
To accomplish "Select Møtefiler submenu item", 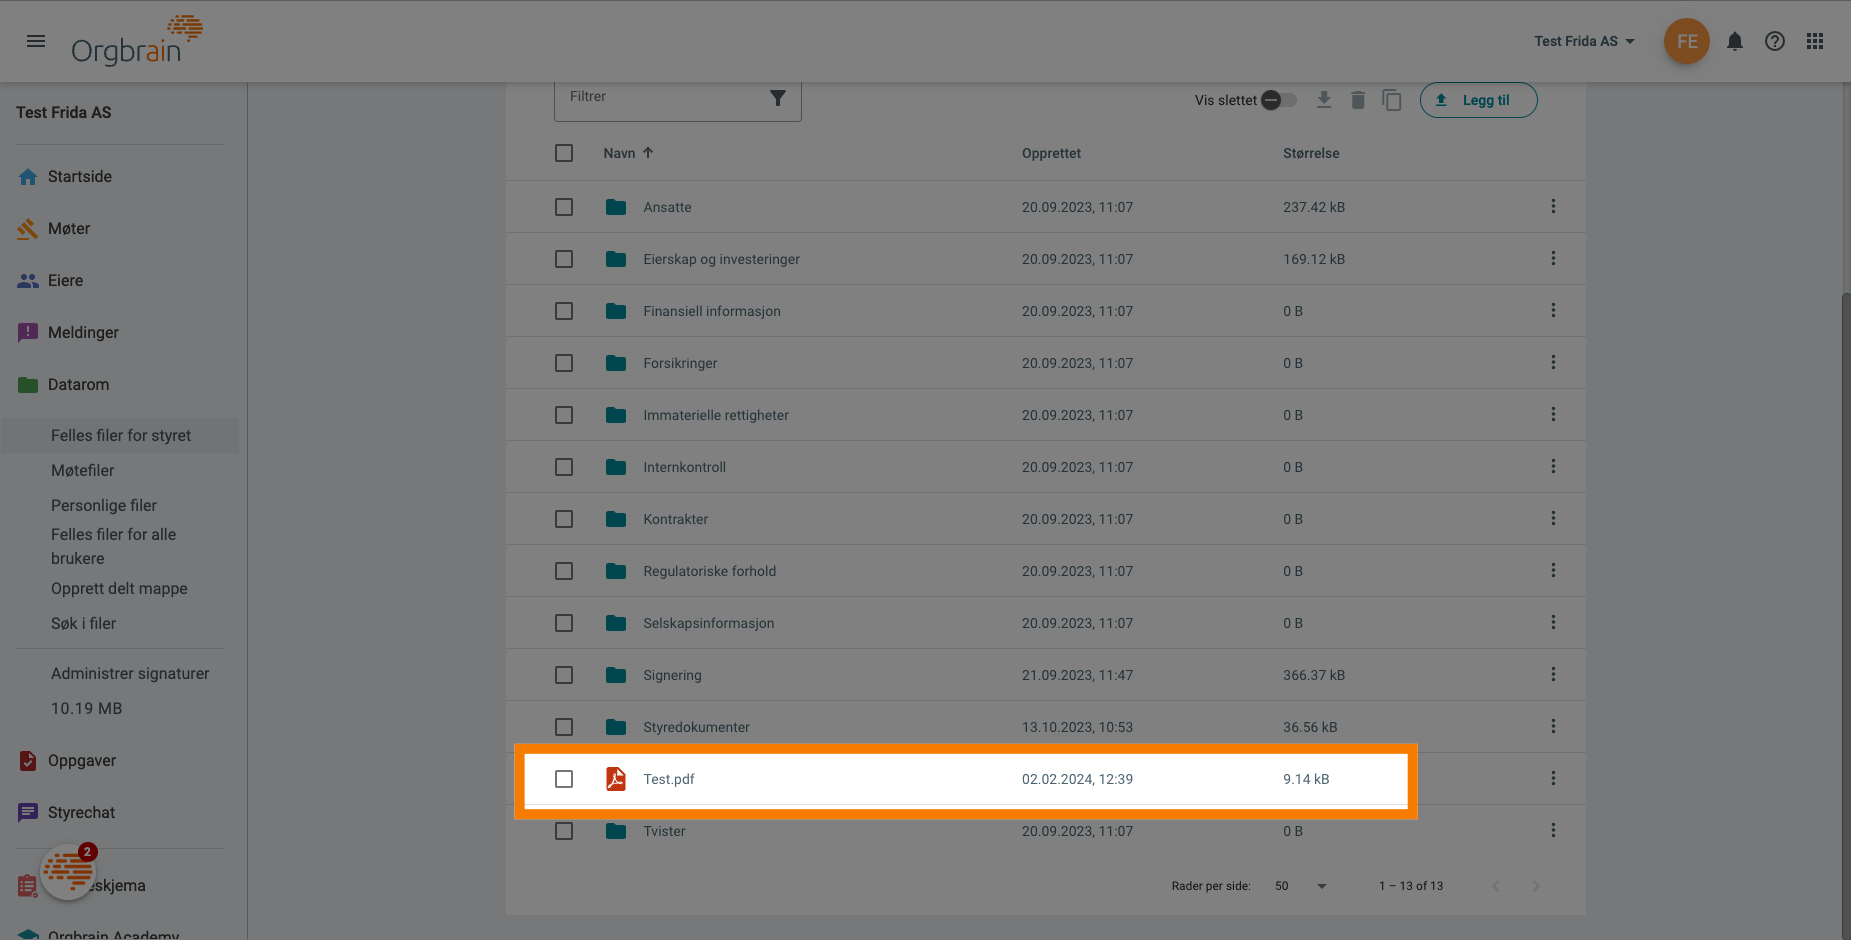I will click(x=83, y=470).
